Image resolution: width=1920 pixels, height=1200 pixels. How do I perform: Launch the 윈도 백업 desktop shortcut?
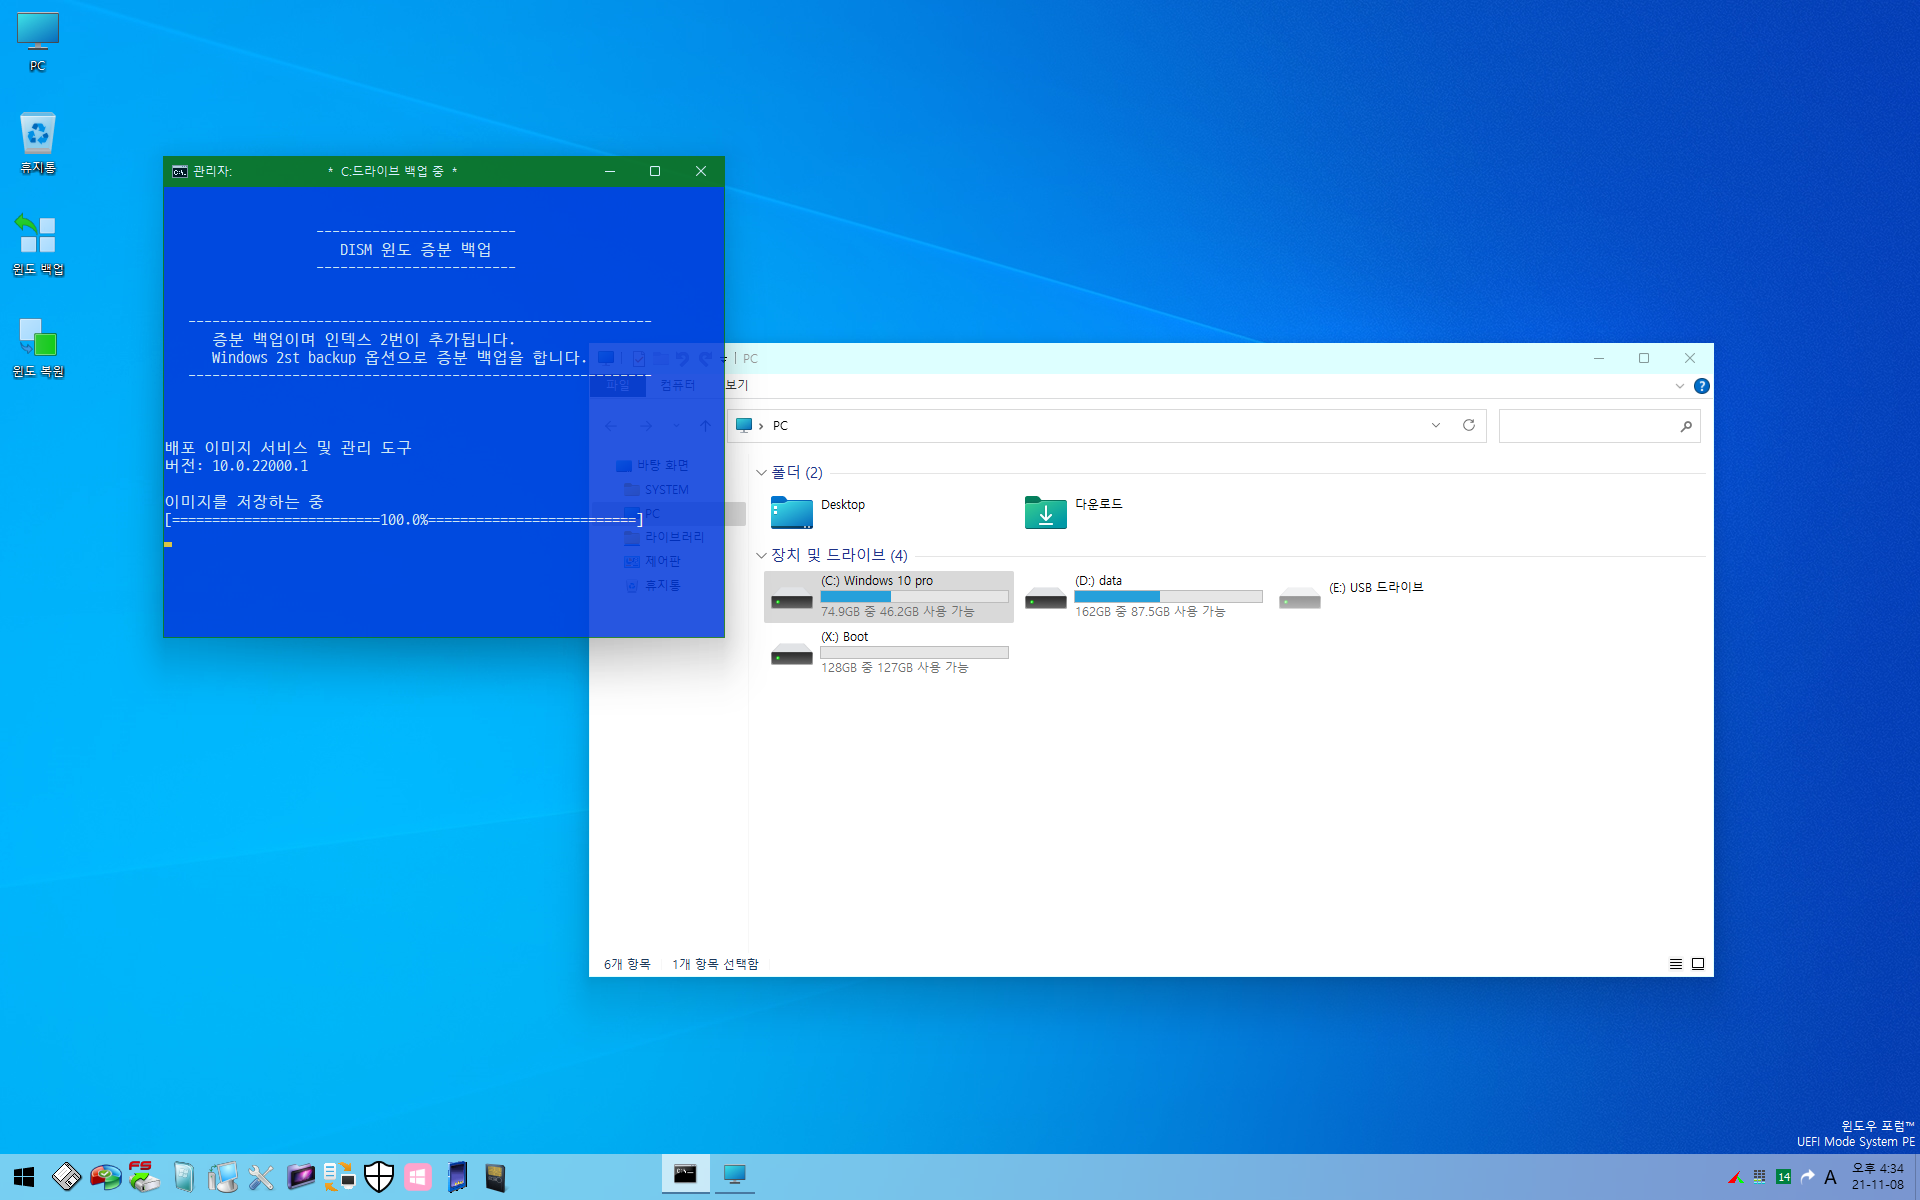coord(38,245)
